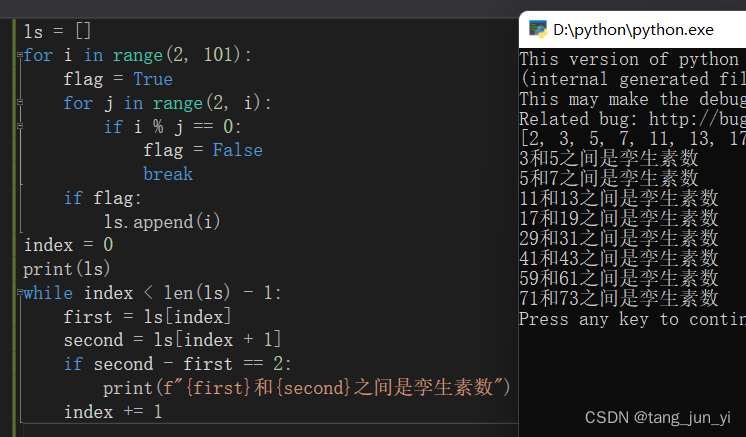Click the 'flag = False' statement
The width and height of the screenshot is (746, 437).
(x=203, y=150)
